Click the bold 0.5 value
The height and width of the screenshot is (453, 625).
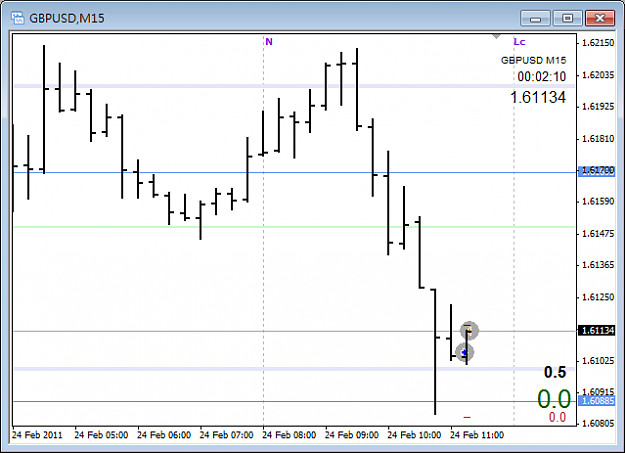pyautogui.click(x=555, y=372)
